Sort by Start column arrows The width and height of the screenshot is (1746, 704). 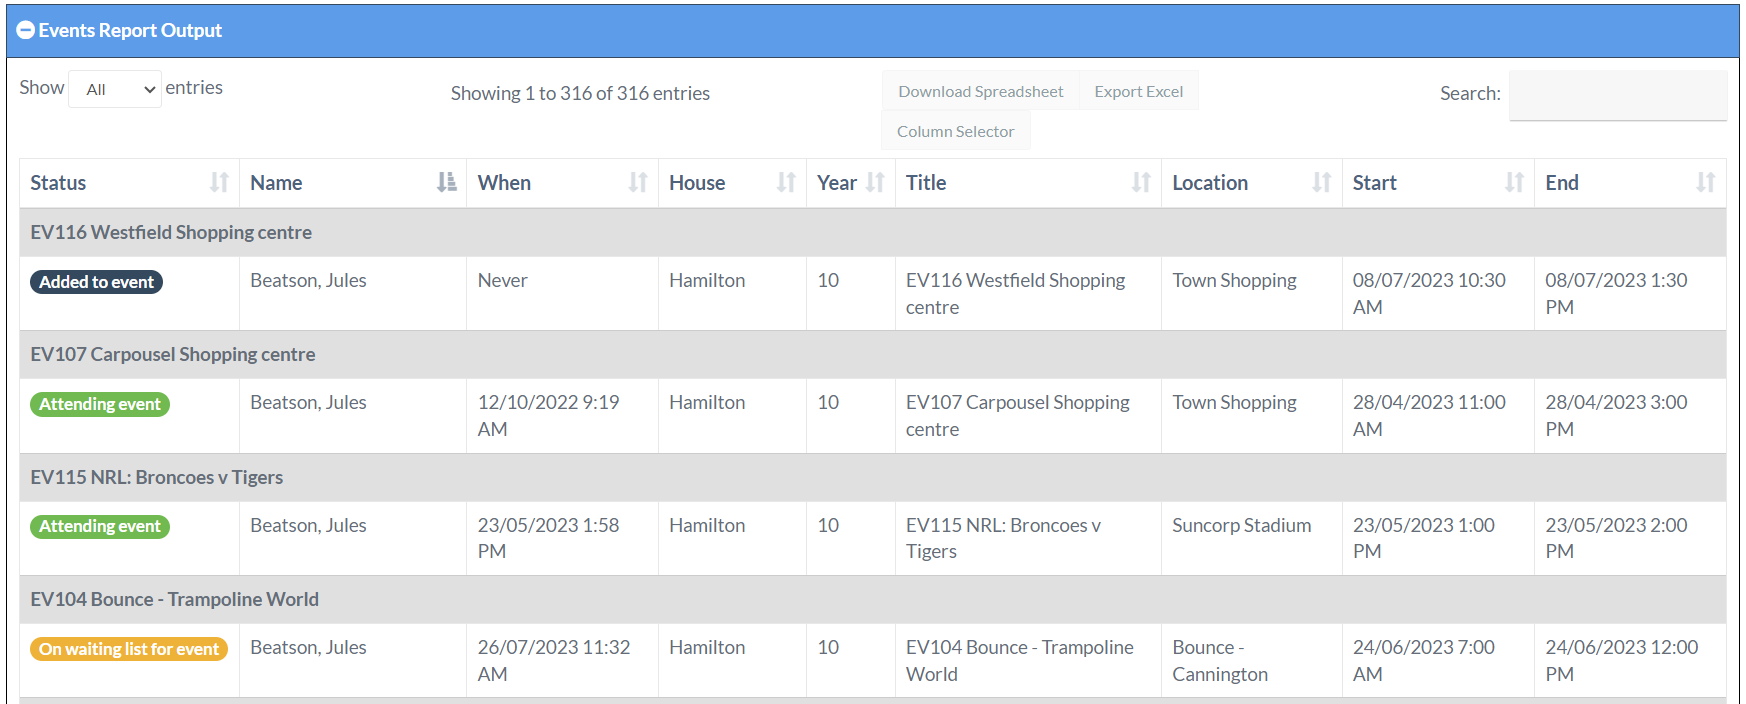click(x=1515, y=183)
